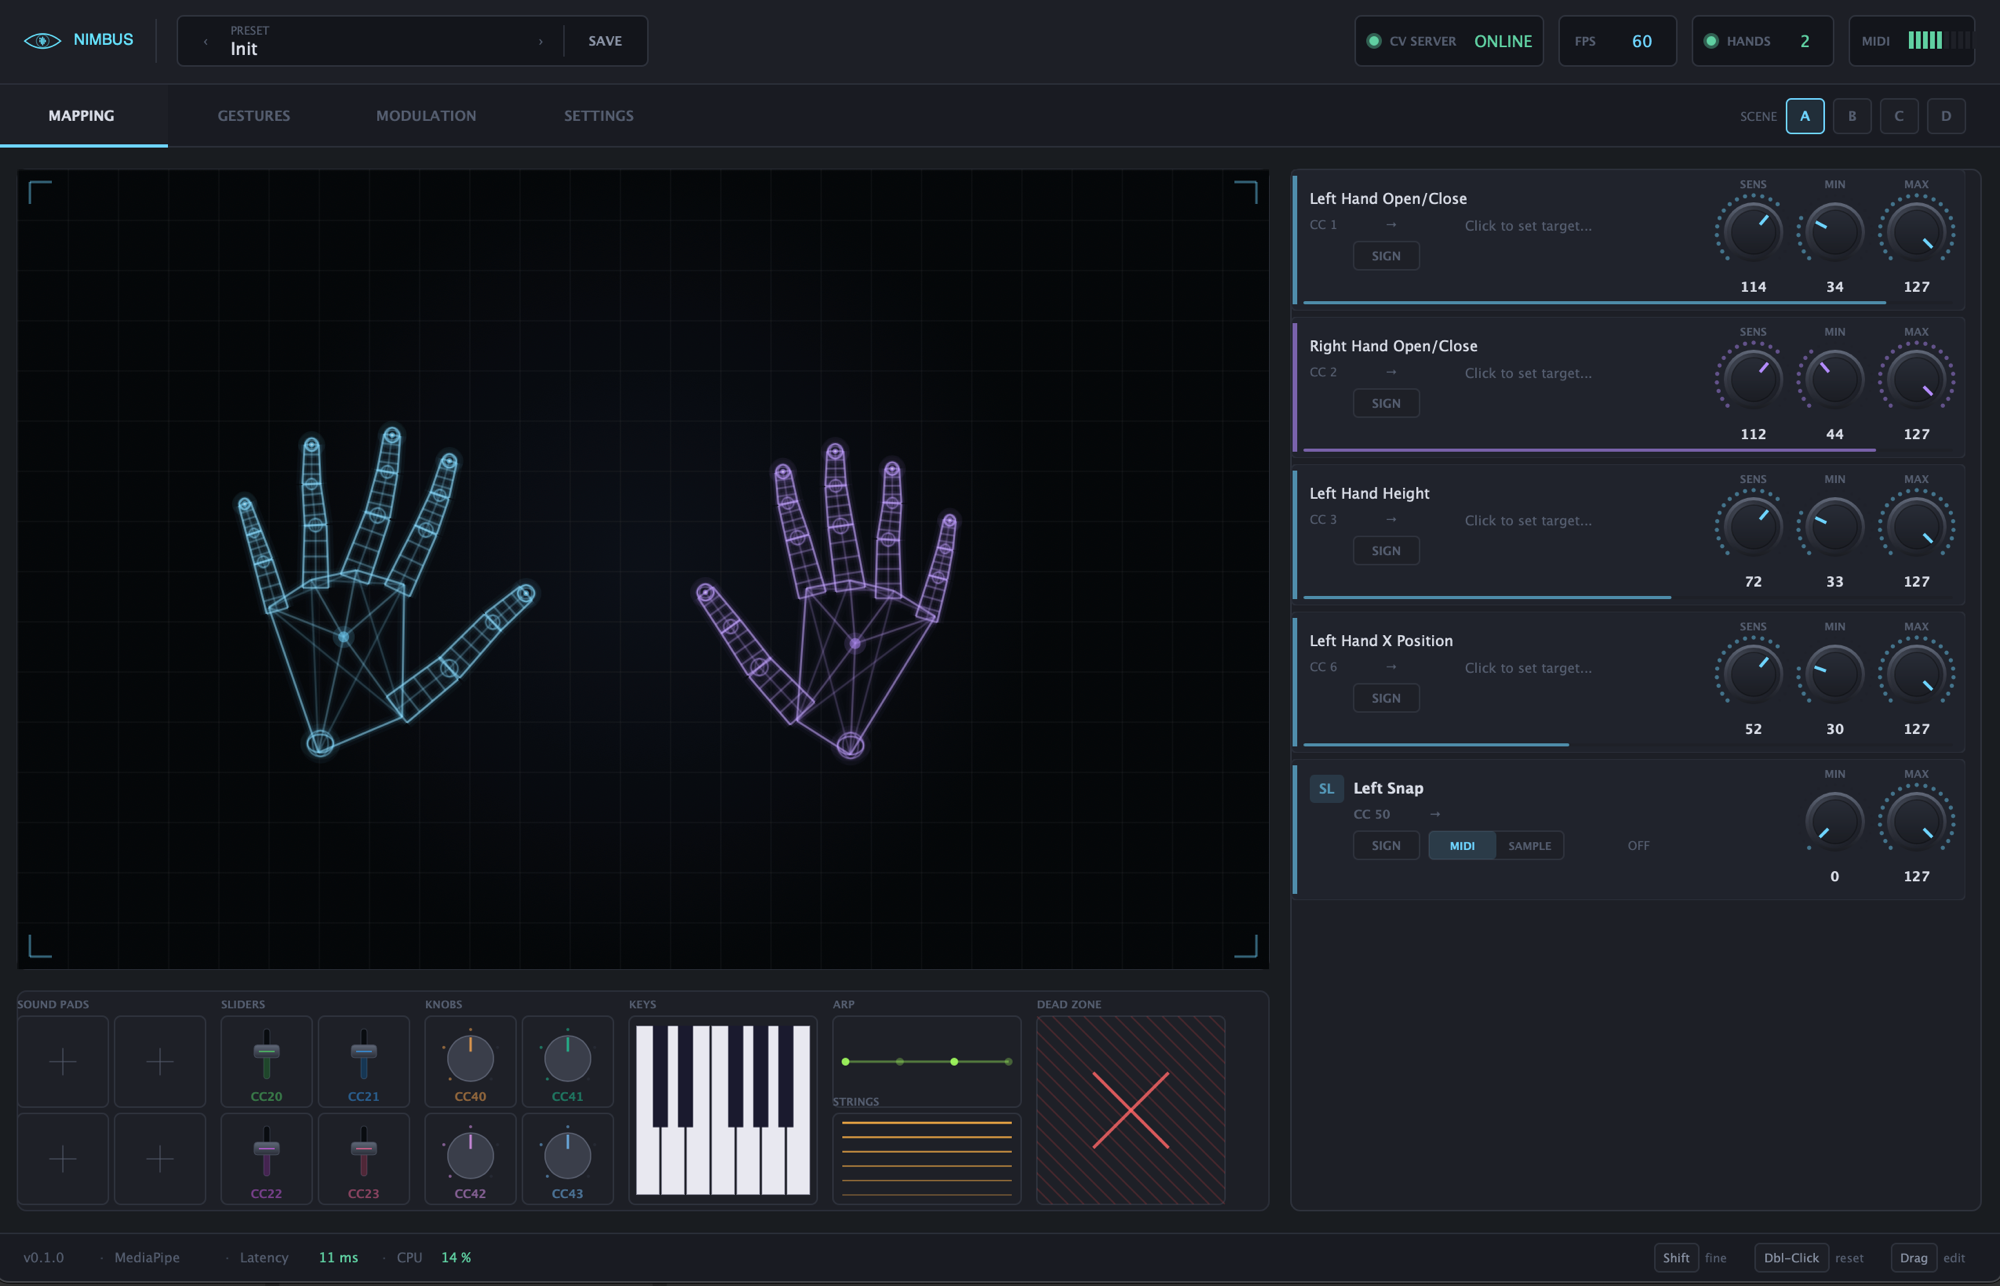This screenshot has height=1286, width=2000.
Task: Select the DEAD ZONE widget
Action: pos(1131,1110)
